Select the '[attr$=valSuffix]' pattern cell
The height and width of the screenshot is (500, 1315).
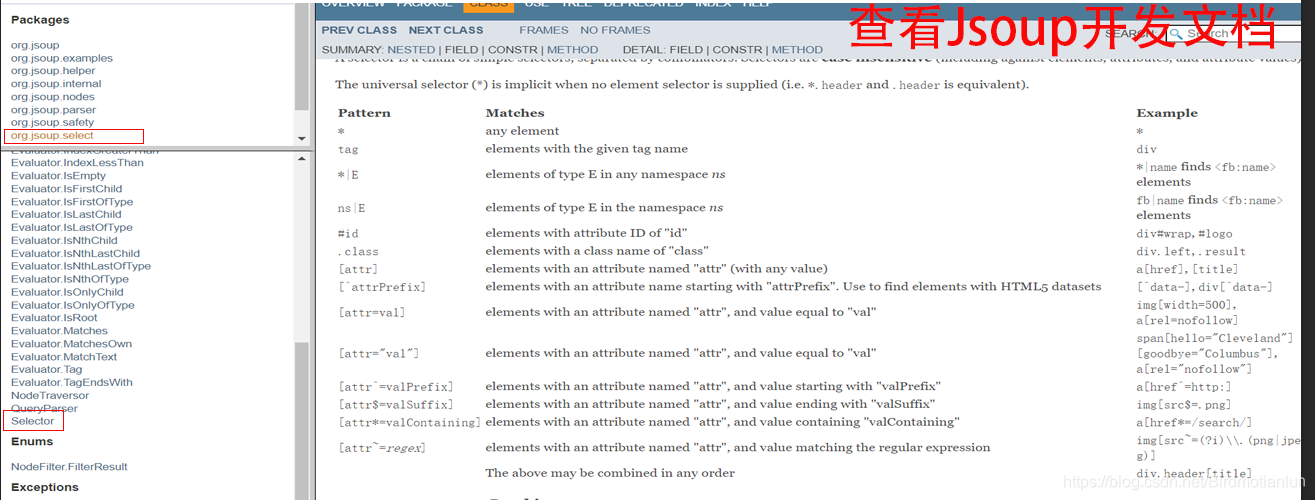[x=395, y=405]
